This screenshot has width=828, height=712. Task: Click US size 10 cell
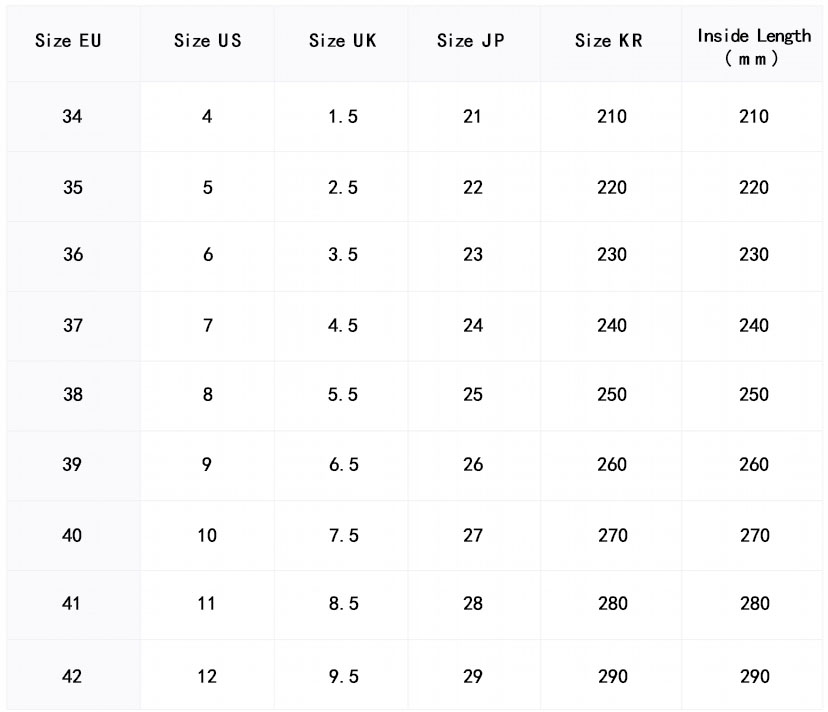click(207, 535)
